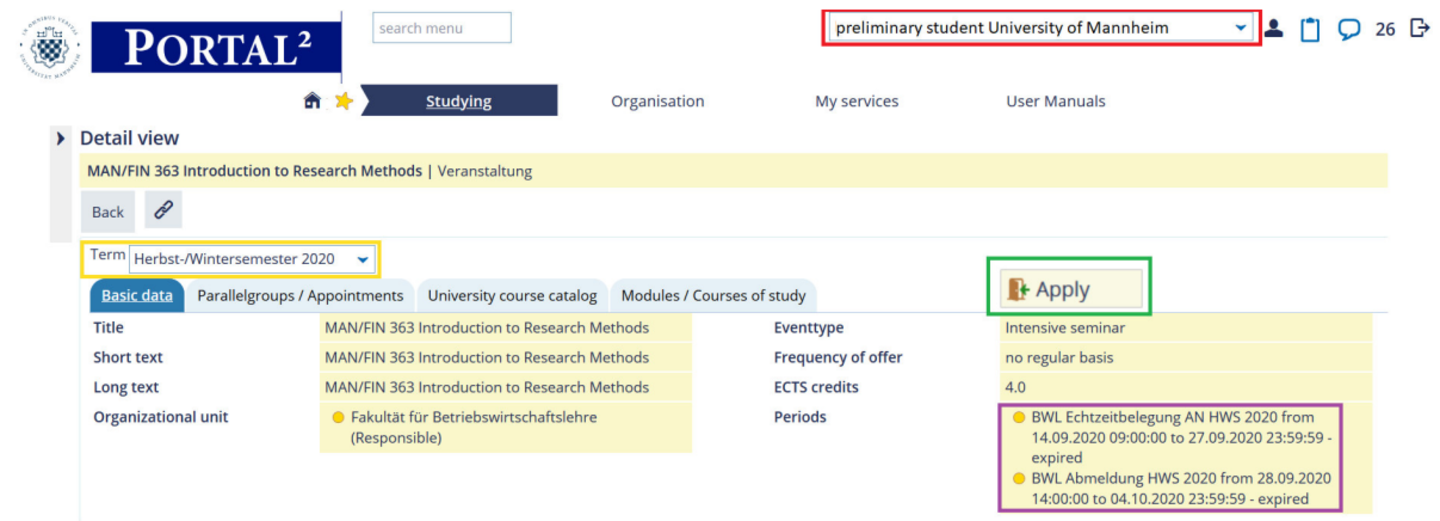The width and height of the screenshot is (1440, 521).
Task: Click the Periods label
Action: coord(800,417)
